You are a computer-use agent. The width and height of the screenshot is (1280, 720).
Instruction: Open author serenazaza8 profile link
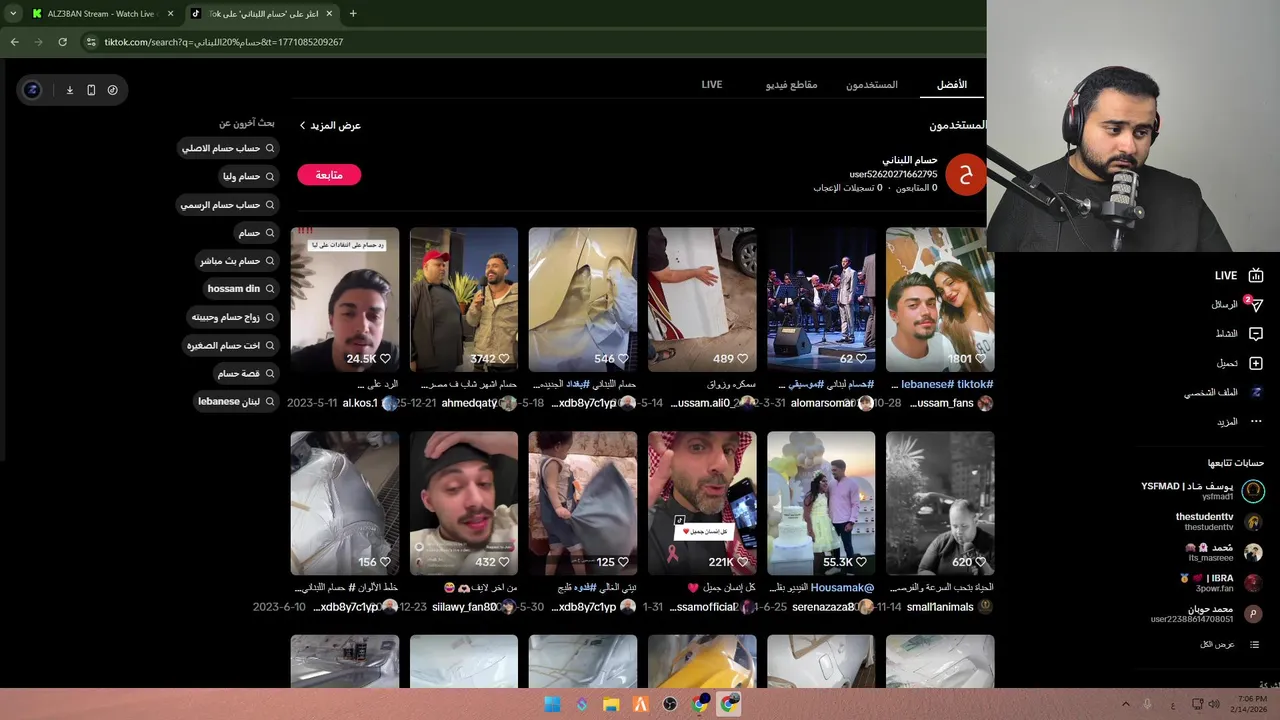823,607
